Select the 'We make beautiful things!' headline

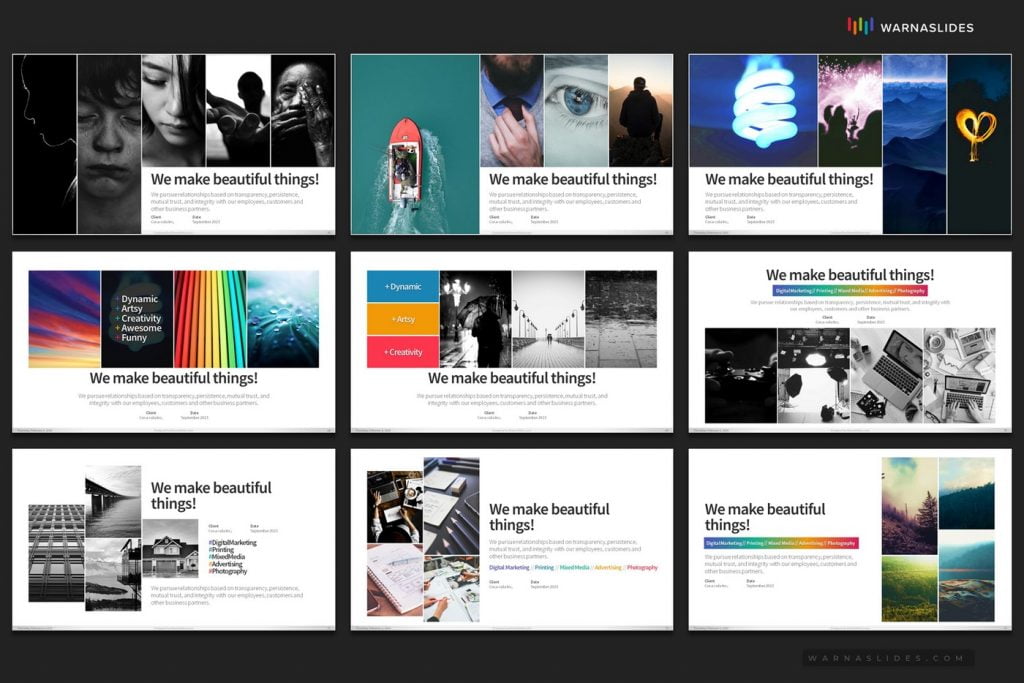tap(572, 179)
